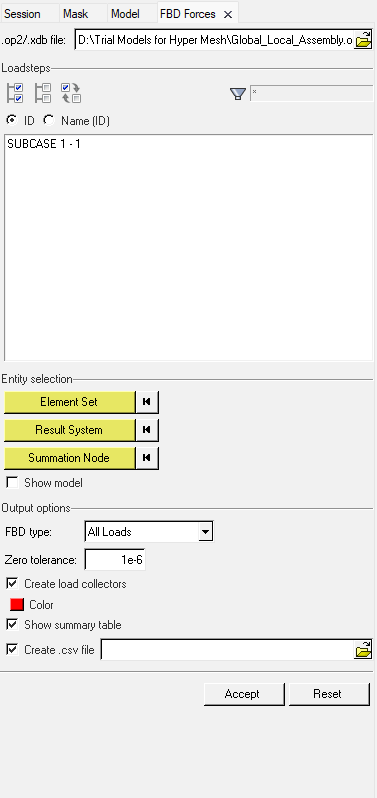Image resolution: width=377 pixels, height=798 pixels.
Task: Switch to the Model tab
Action: [125, 14]
